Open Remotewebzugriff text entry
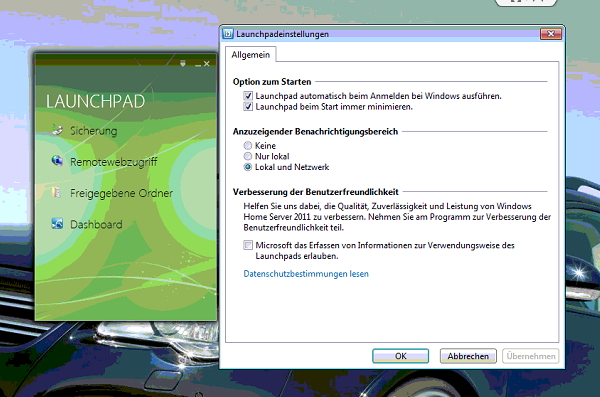This screenshot has height=397, width=600. click(x=114, y=162)
